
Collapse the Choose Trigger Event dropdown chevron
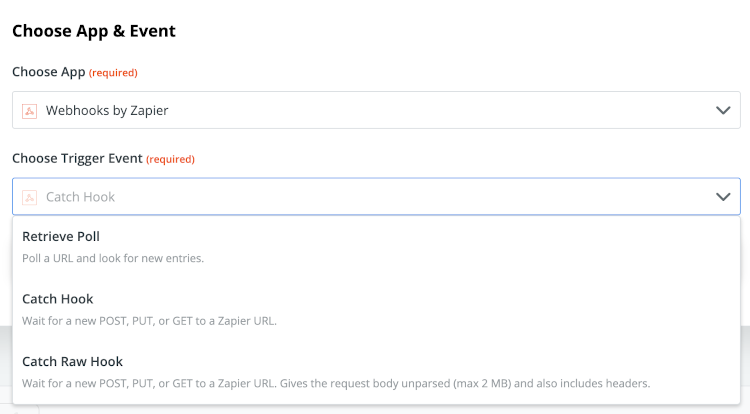(723, 197)
